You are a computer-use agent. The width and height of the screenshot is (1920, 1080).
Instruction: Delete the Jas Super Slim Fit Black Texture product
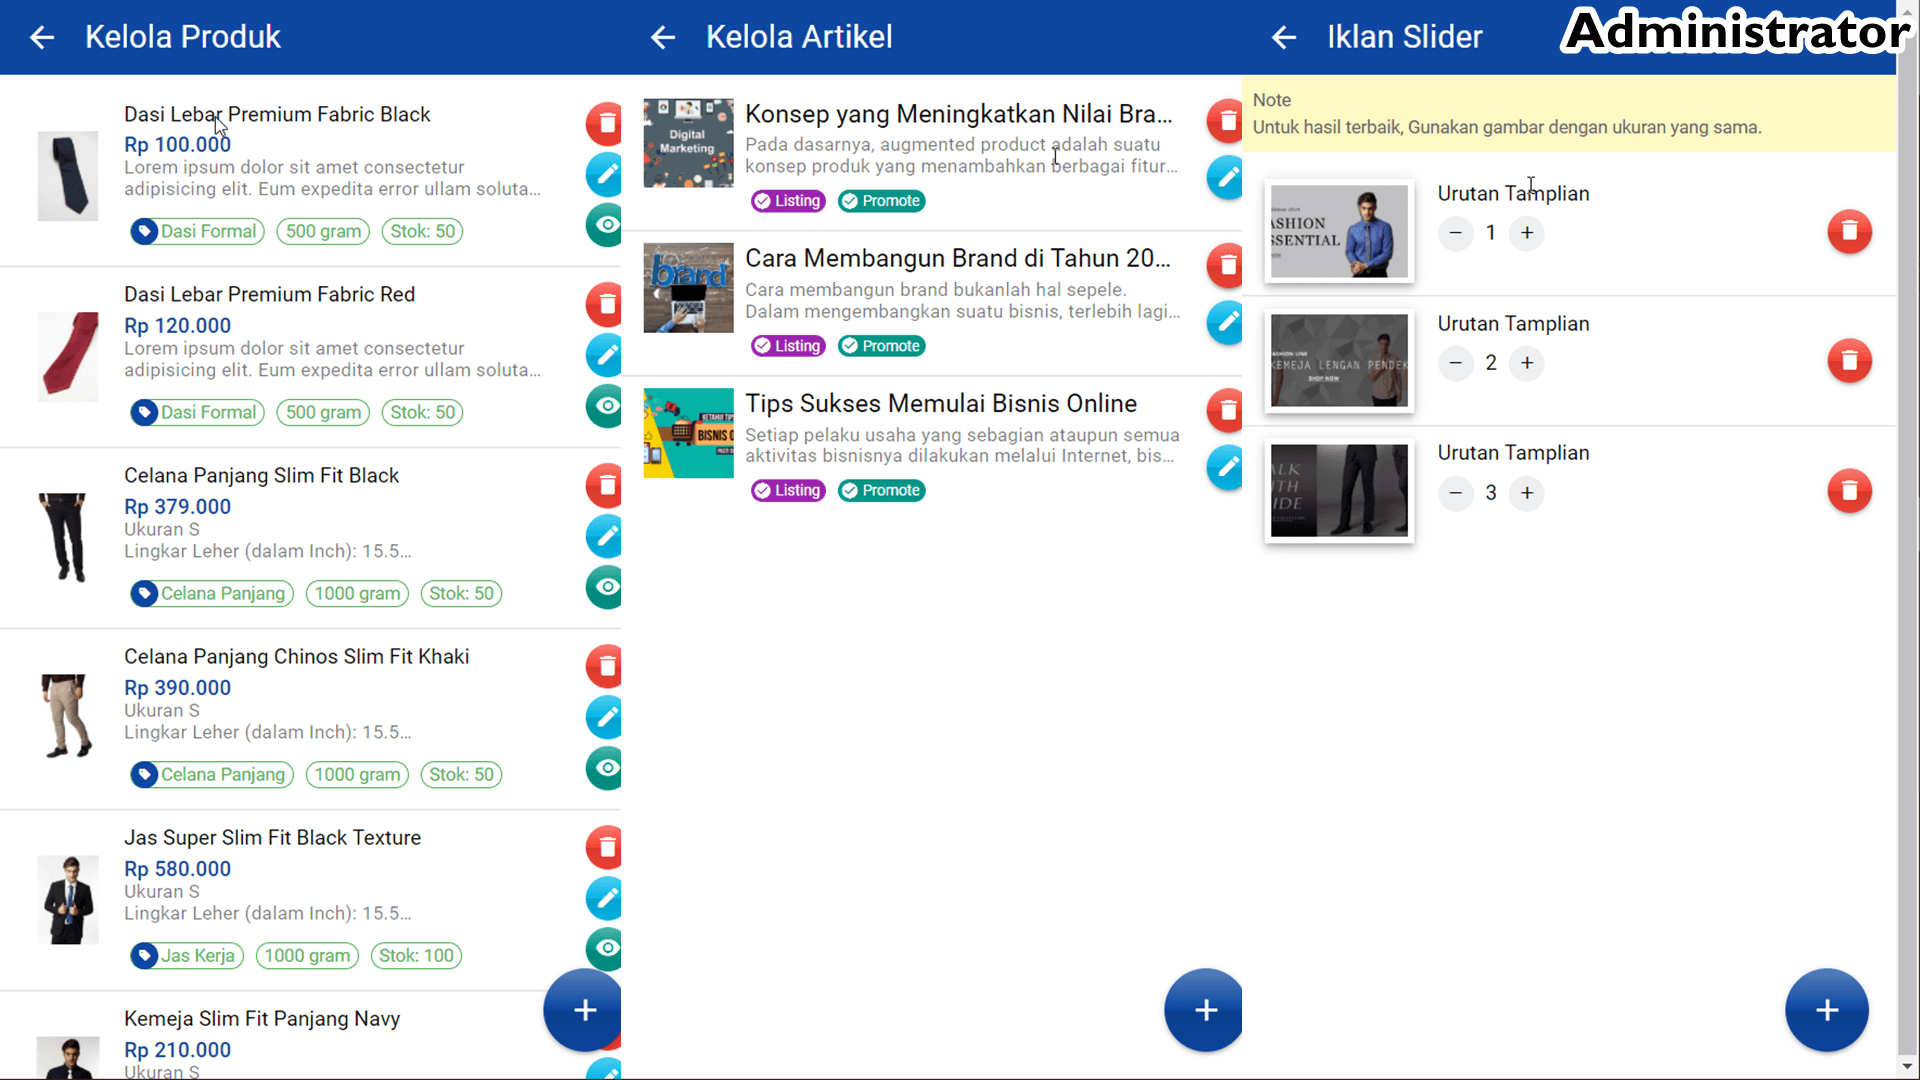click(604, 847)
